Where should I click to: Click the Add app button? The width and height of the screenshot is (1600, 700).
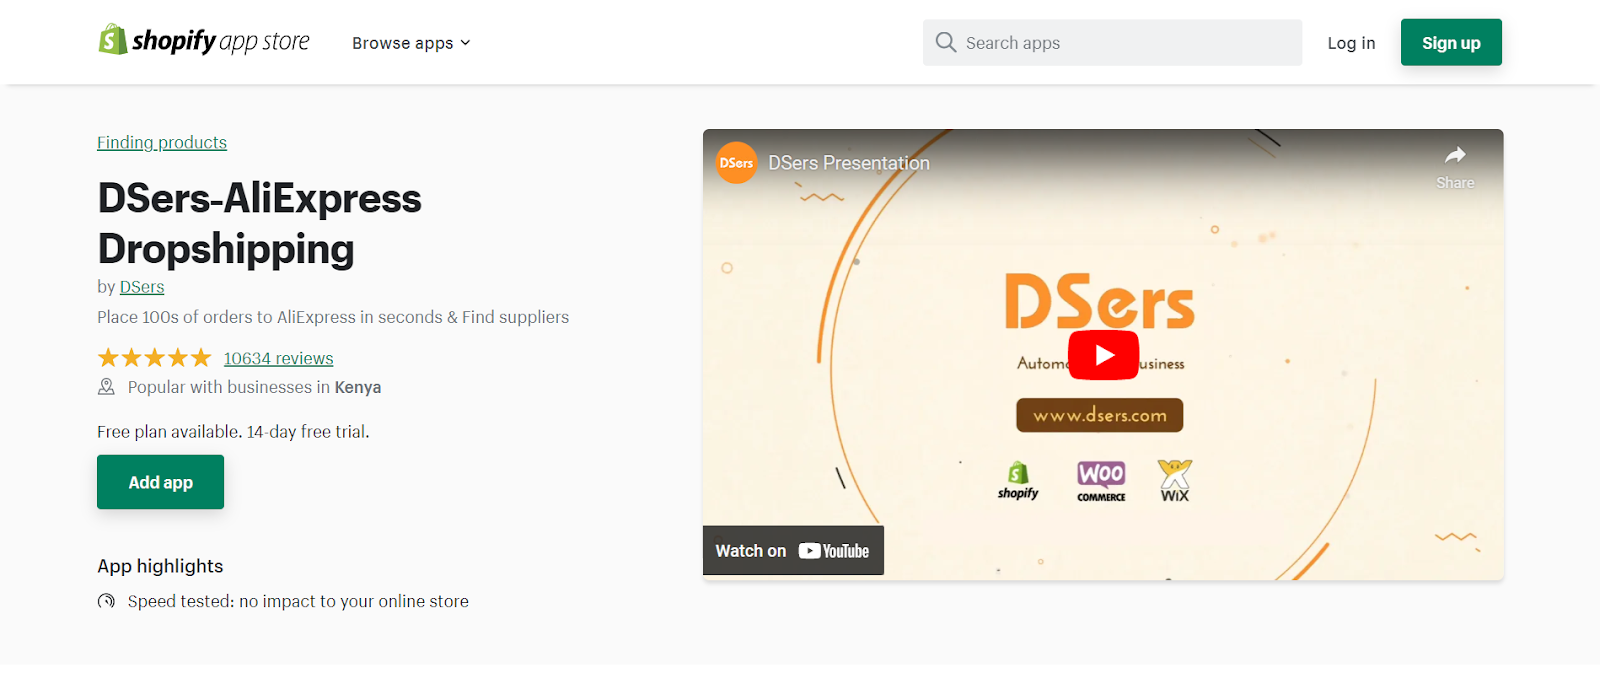coord(160,482)
